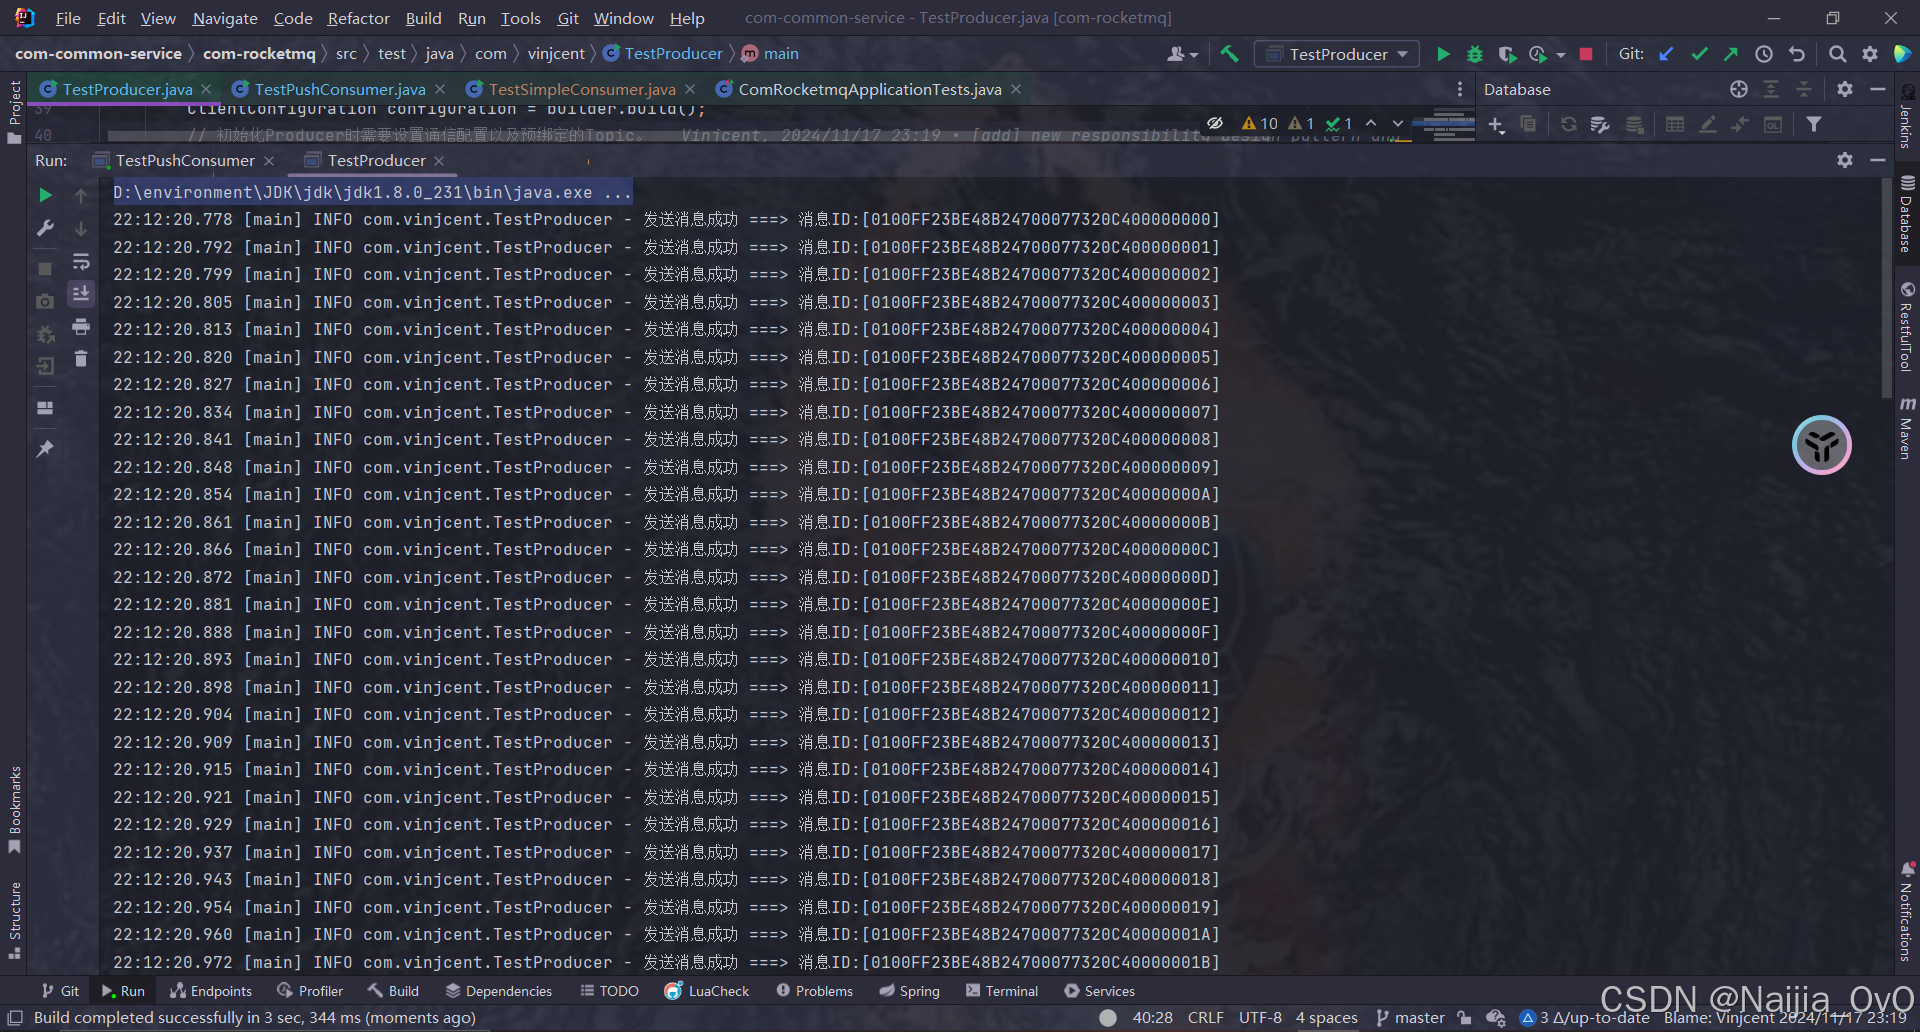Rollback changes with the undo arrow
Screen dimensions: 1920x1032
(x=1797, y=54)
